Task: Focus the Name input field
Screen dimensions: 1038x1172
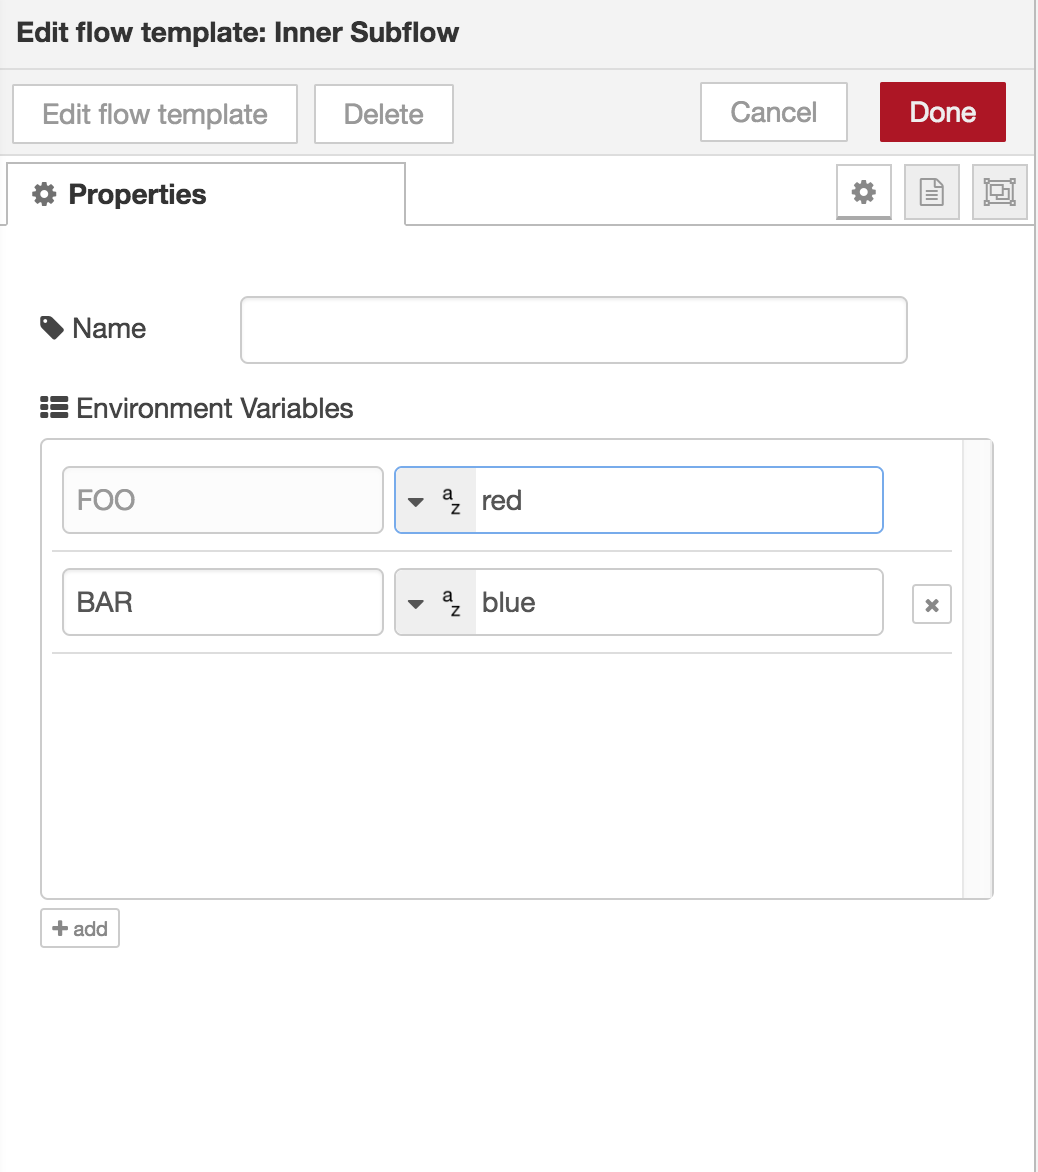Action: 574,330
